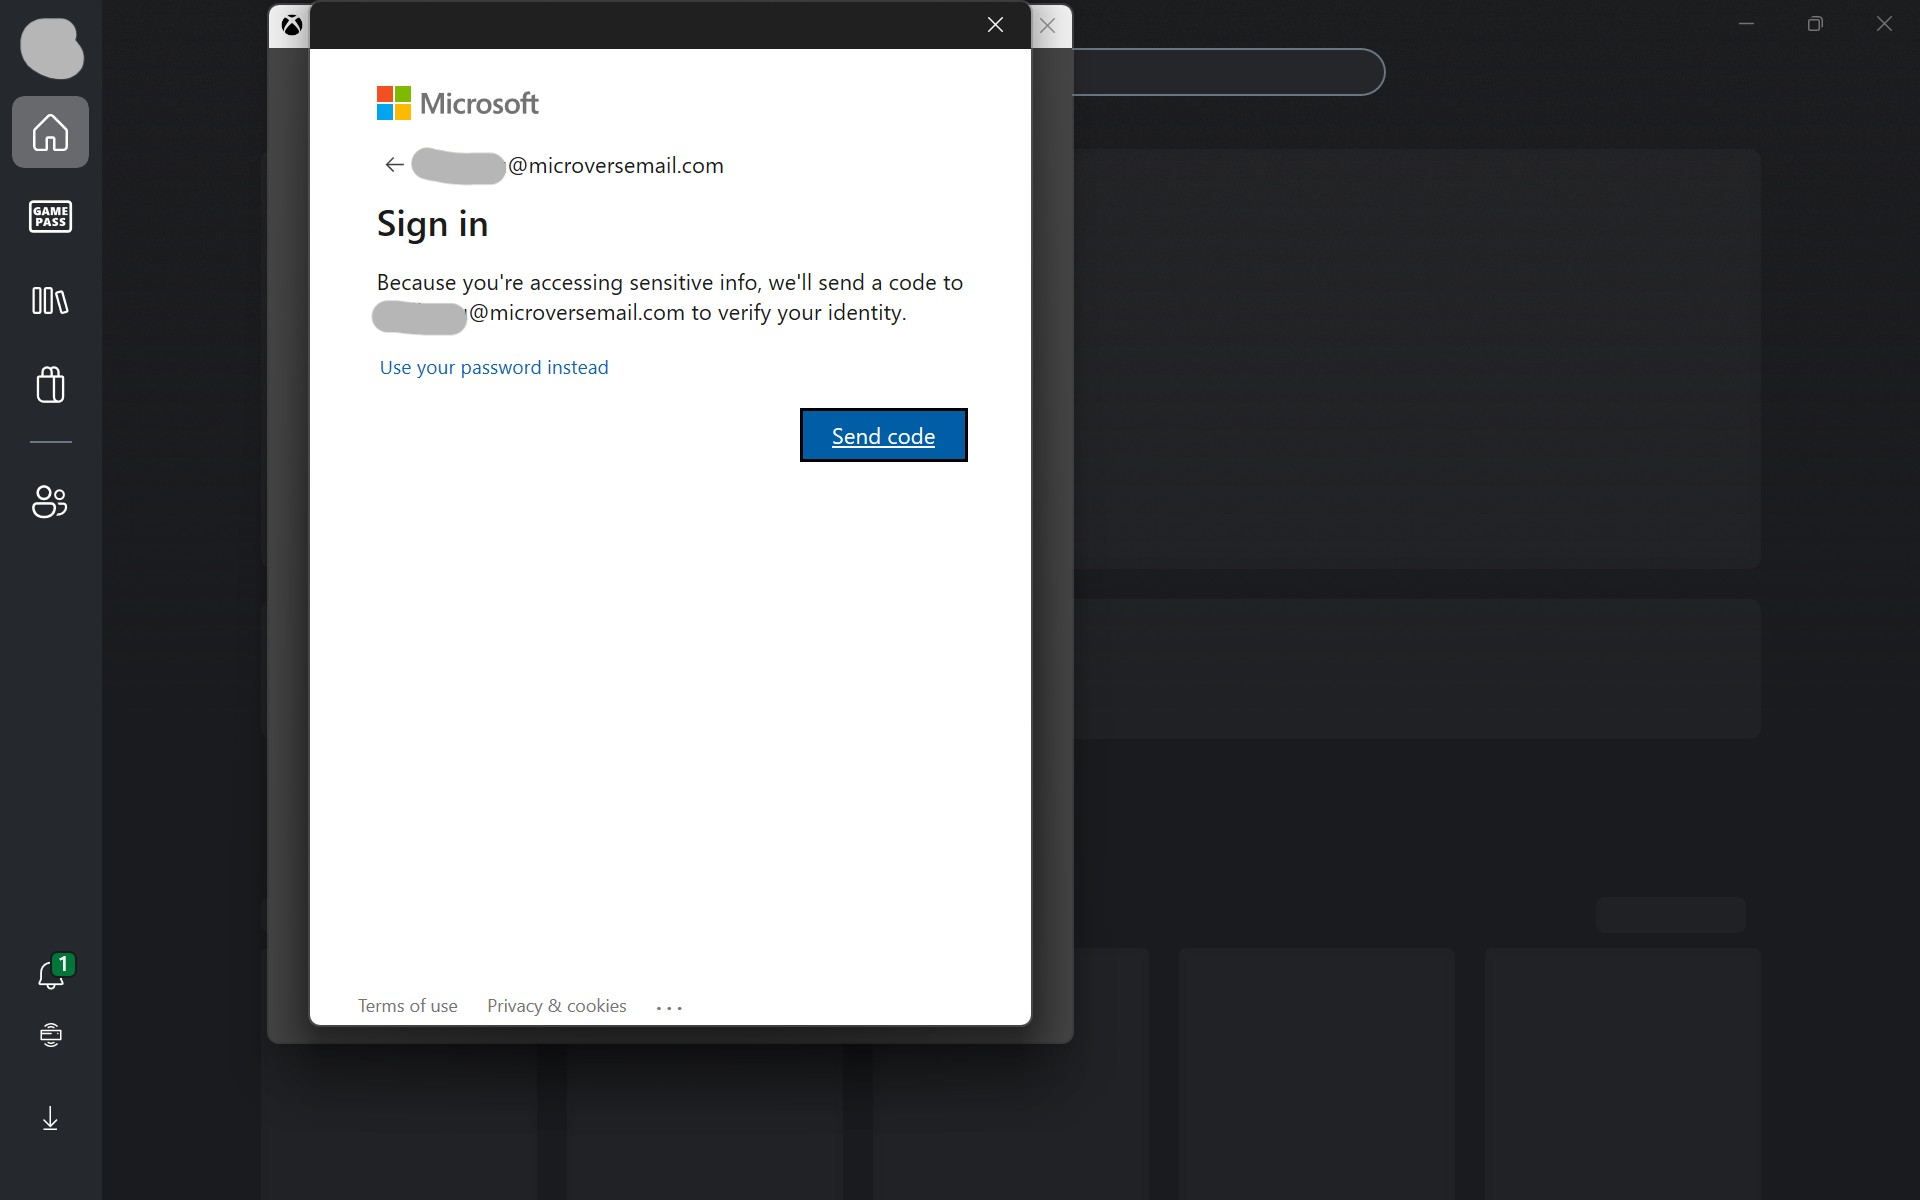
Task: Close the Microsoft sign-in dialog
Action: (x=995, y=25)
